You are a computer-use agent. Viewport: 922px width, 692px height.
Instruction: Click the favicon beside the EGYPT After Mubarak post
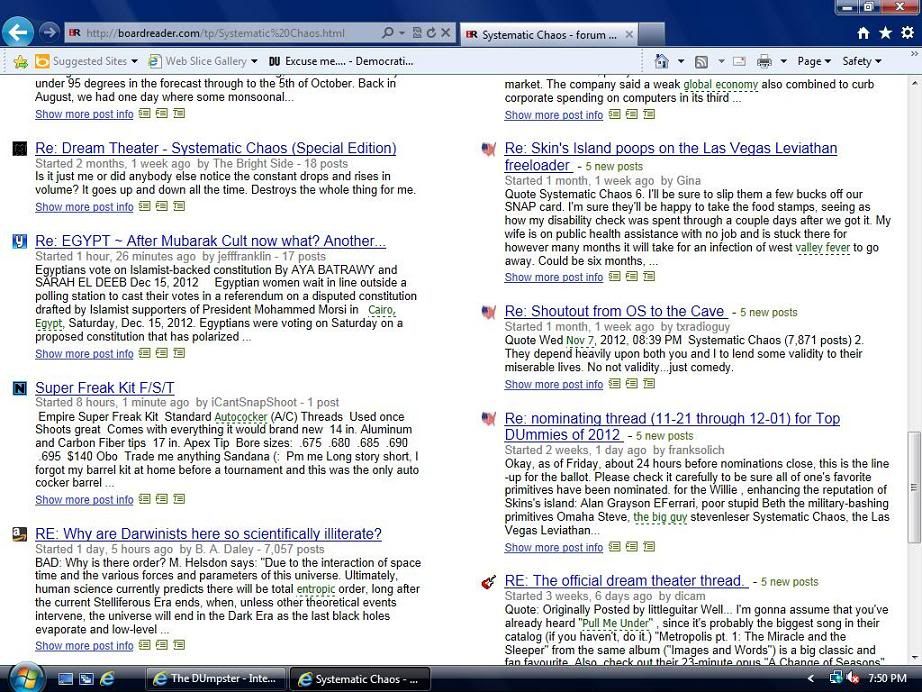pos(19,241)
